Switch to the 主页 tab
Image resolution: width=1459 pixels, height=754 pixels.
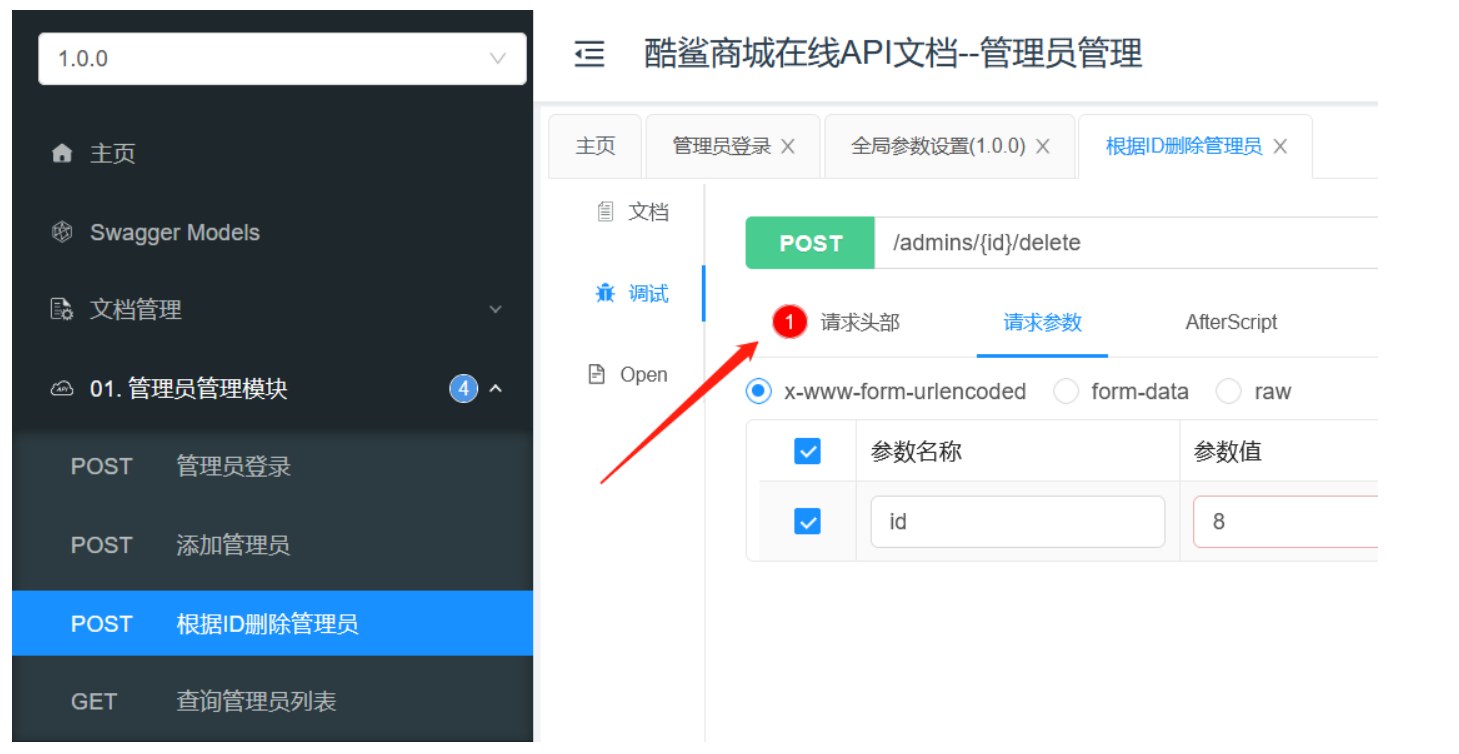(x=596, y=146)
